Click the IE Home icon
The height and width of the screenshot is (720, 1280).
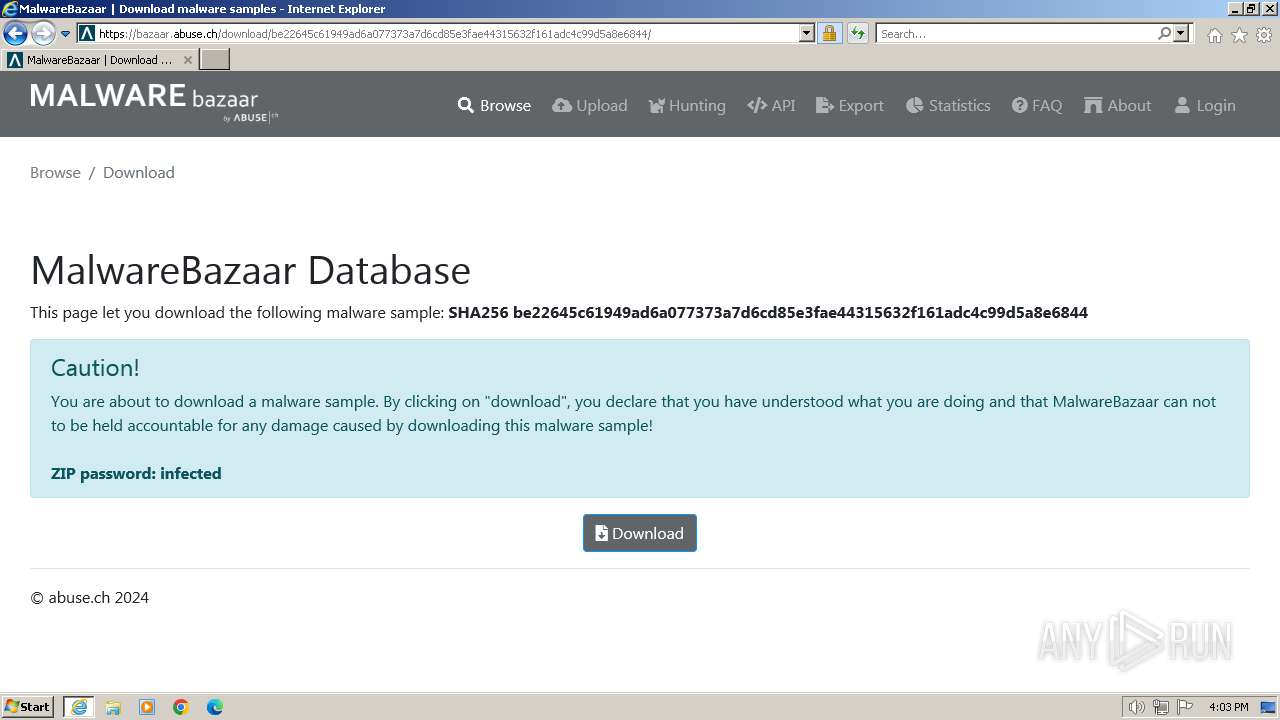tap(1214, 35)
